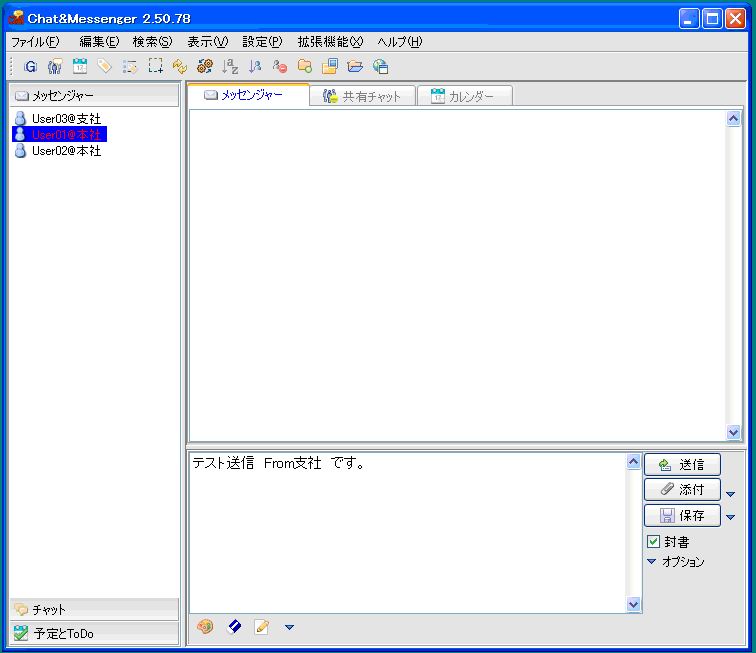Open the 予定とToDo sidebar panel
The width and height of the screenshot is (756, 653).
point(94,633)
